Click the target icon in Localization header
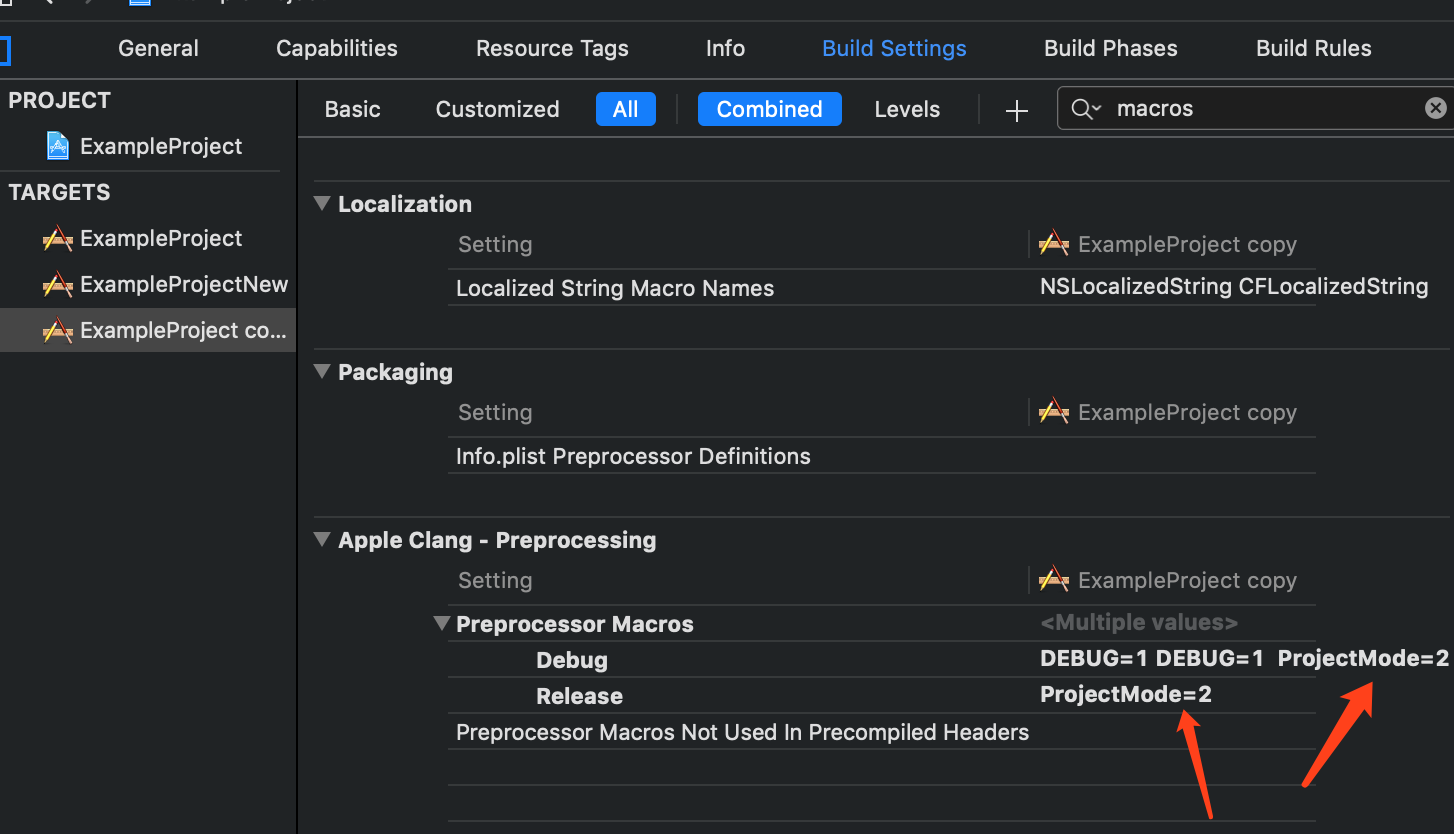This screenshot has width=1454, height=834. point(1054,244)
